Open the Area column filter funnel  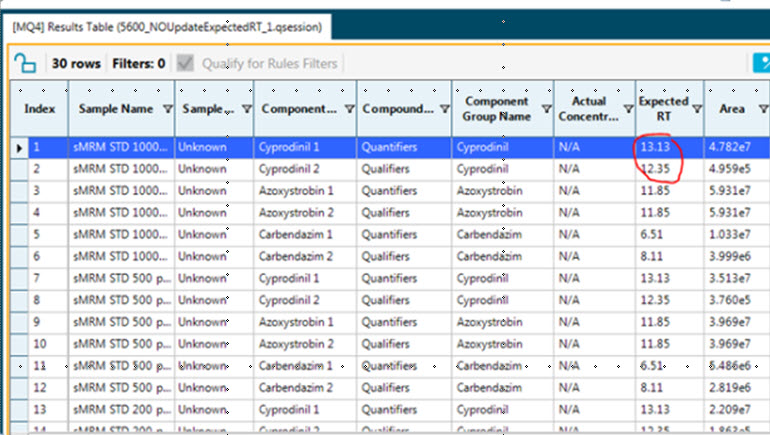click(x=763, y=109)
